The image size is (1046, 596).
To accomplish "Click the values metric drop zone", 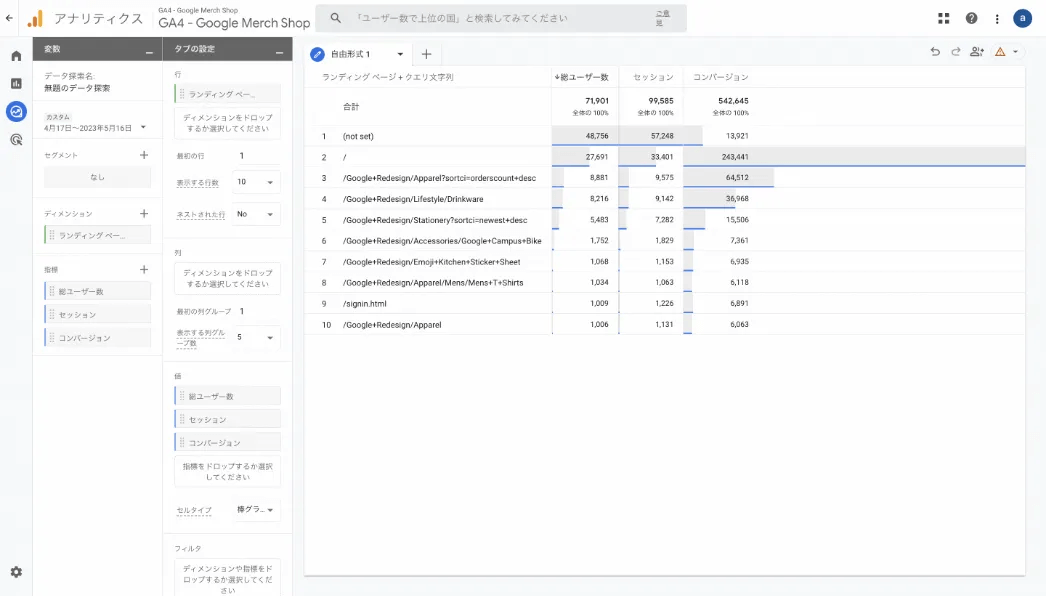I will click(x=227, y=471).
